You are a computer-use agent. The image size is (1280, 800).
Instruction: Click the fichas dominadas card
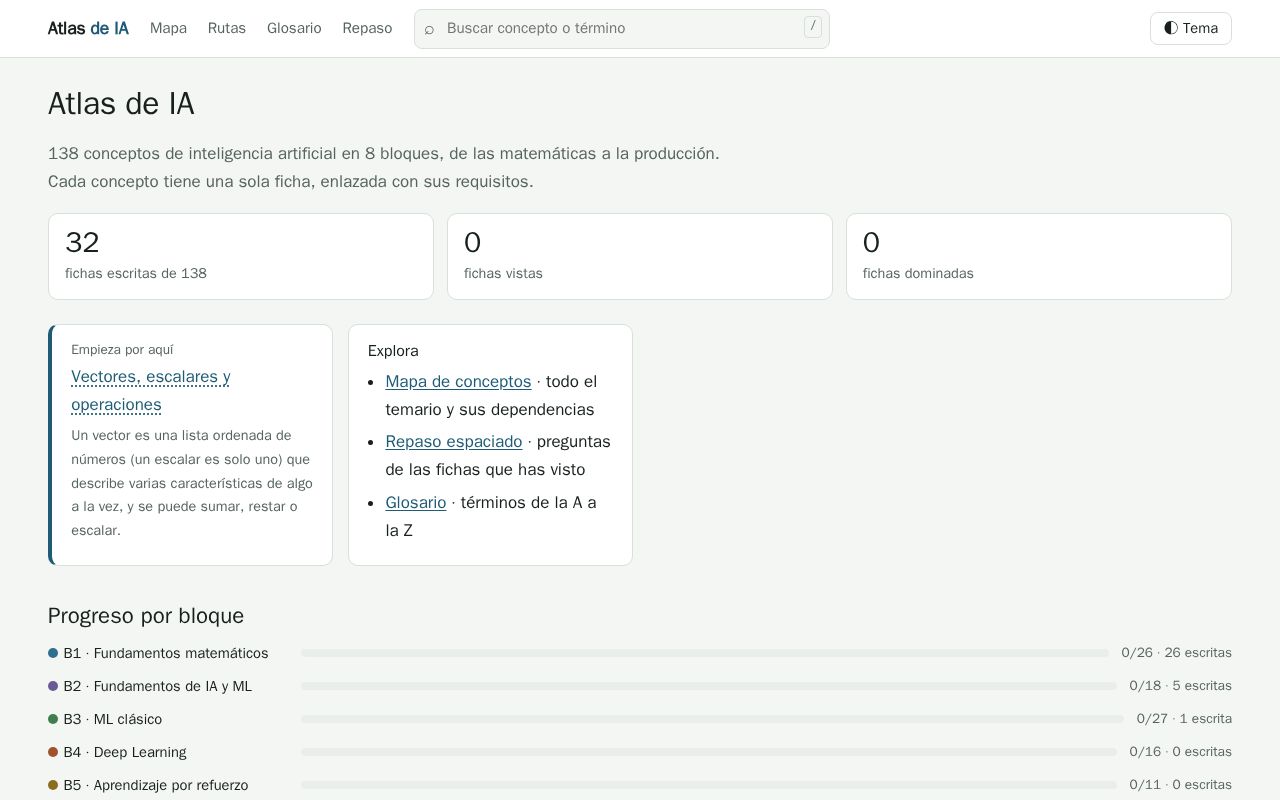(x=1039, y=256)
